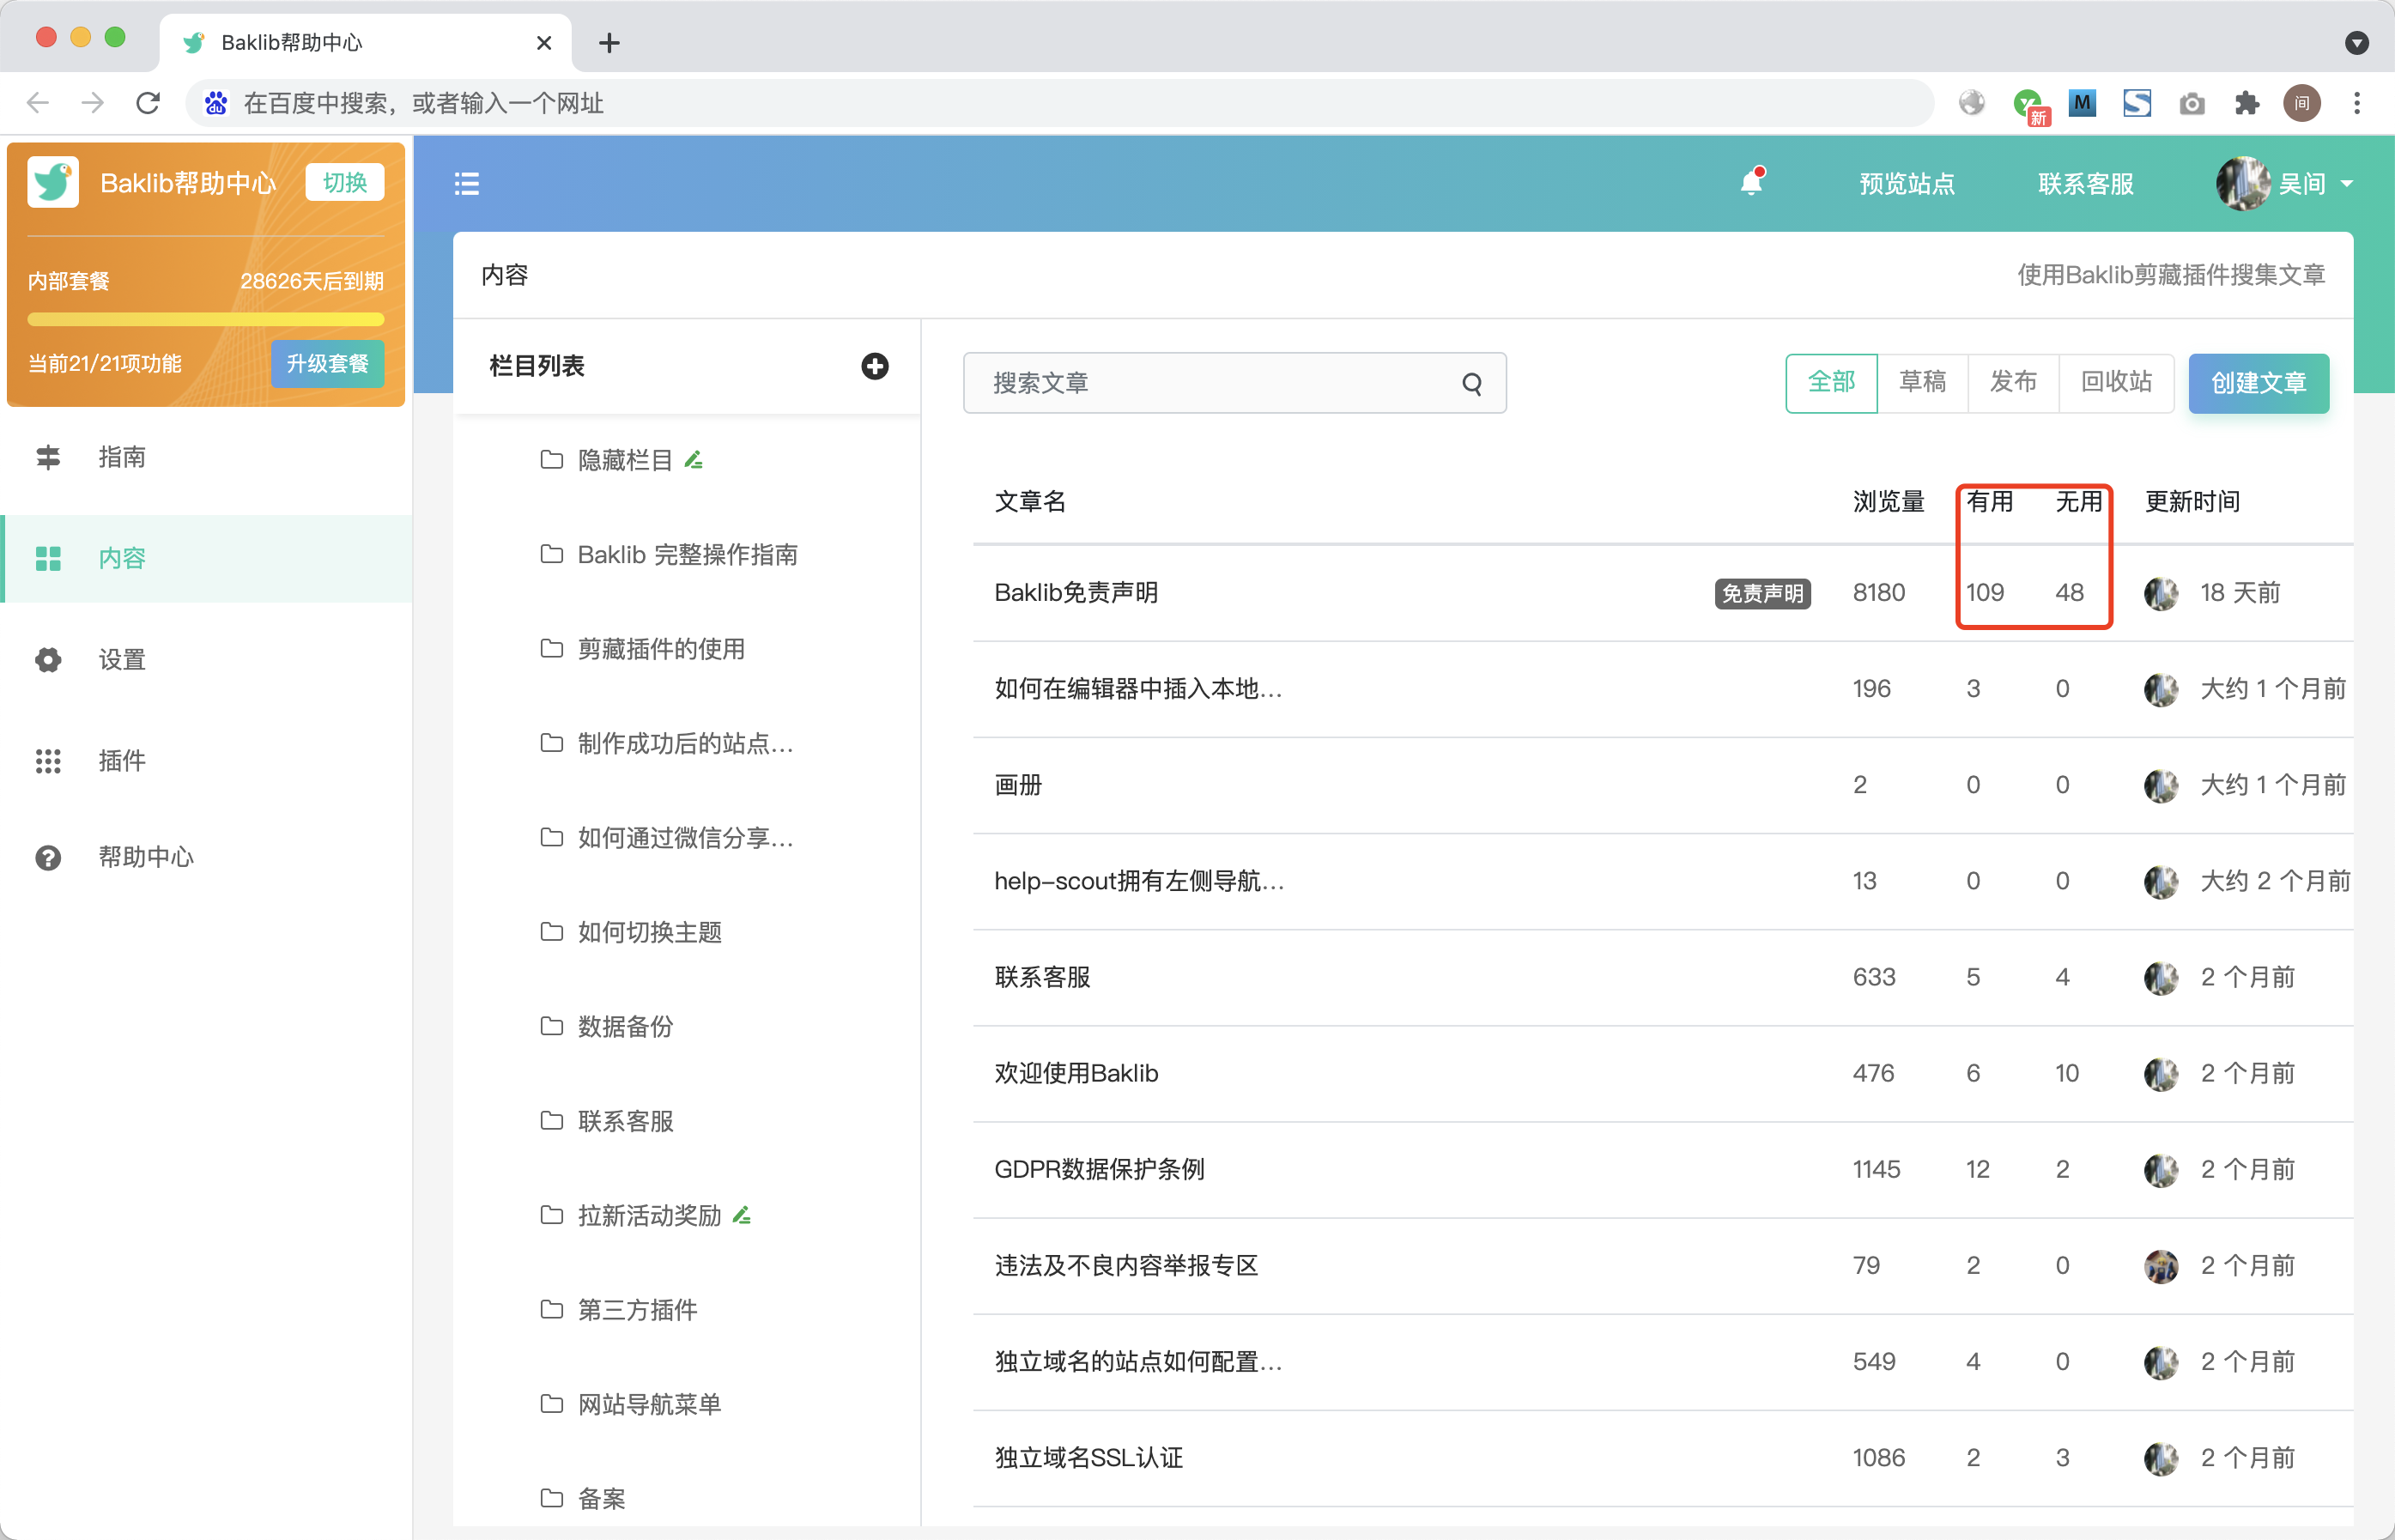Open article GDPR数据保护条例

click(x=1099, y=1170)
